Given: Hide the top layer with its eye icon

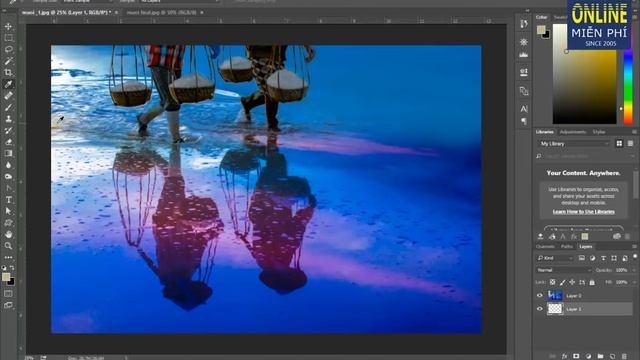Looking at the screenshot, I should (x=540, y=296).
